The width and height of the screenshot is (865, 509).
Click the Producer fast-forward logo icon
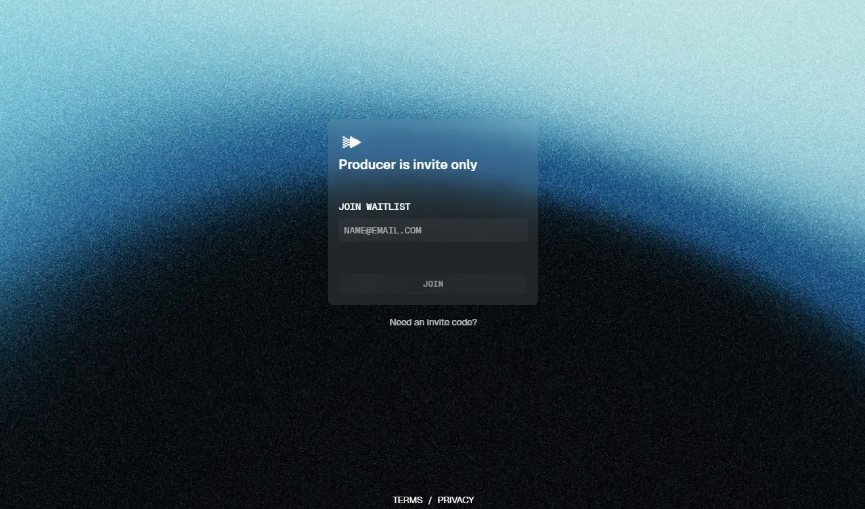pyautogui.click(x=351, y=142)
